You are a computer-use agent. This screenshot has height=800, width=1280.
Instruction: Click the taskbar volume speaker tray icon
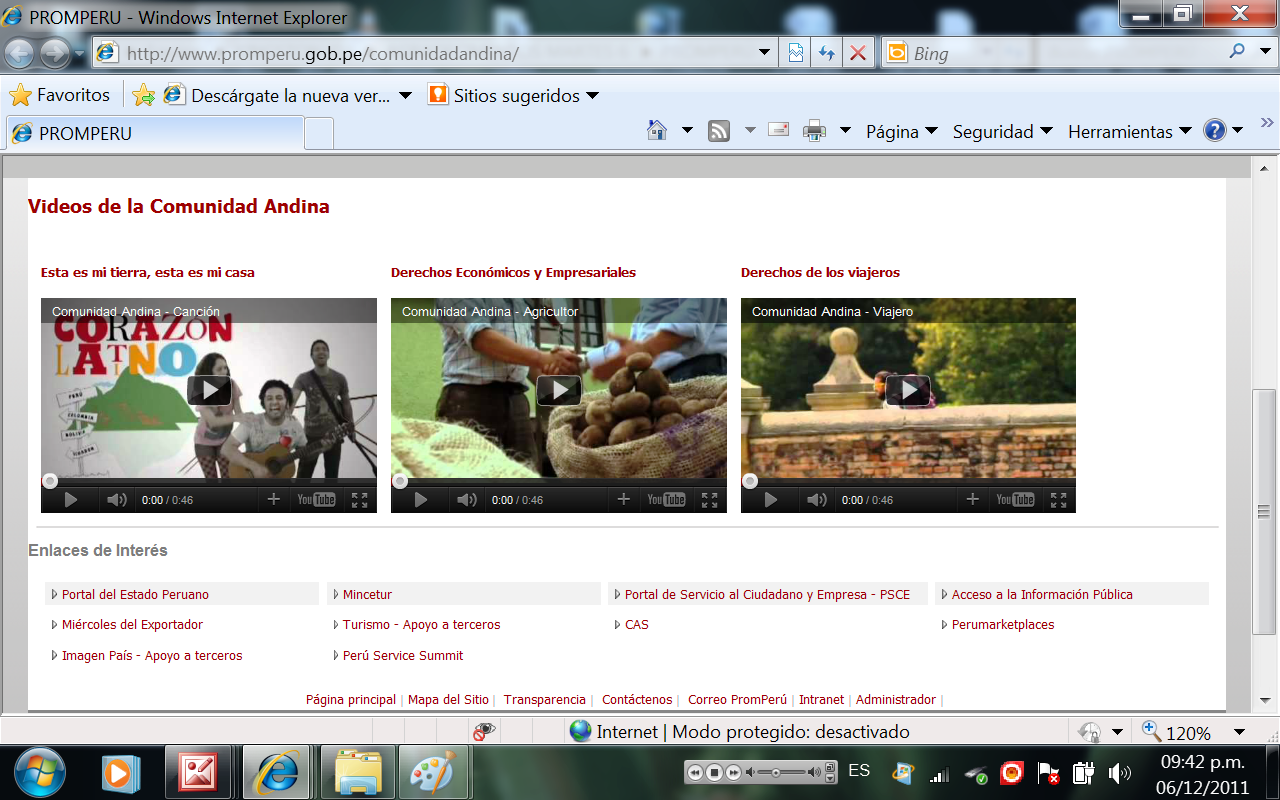(1119, 773)
